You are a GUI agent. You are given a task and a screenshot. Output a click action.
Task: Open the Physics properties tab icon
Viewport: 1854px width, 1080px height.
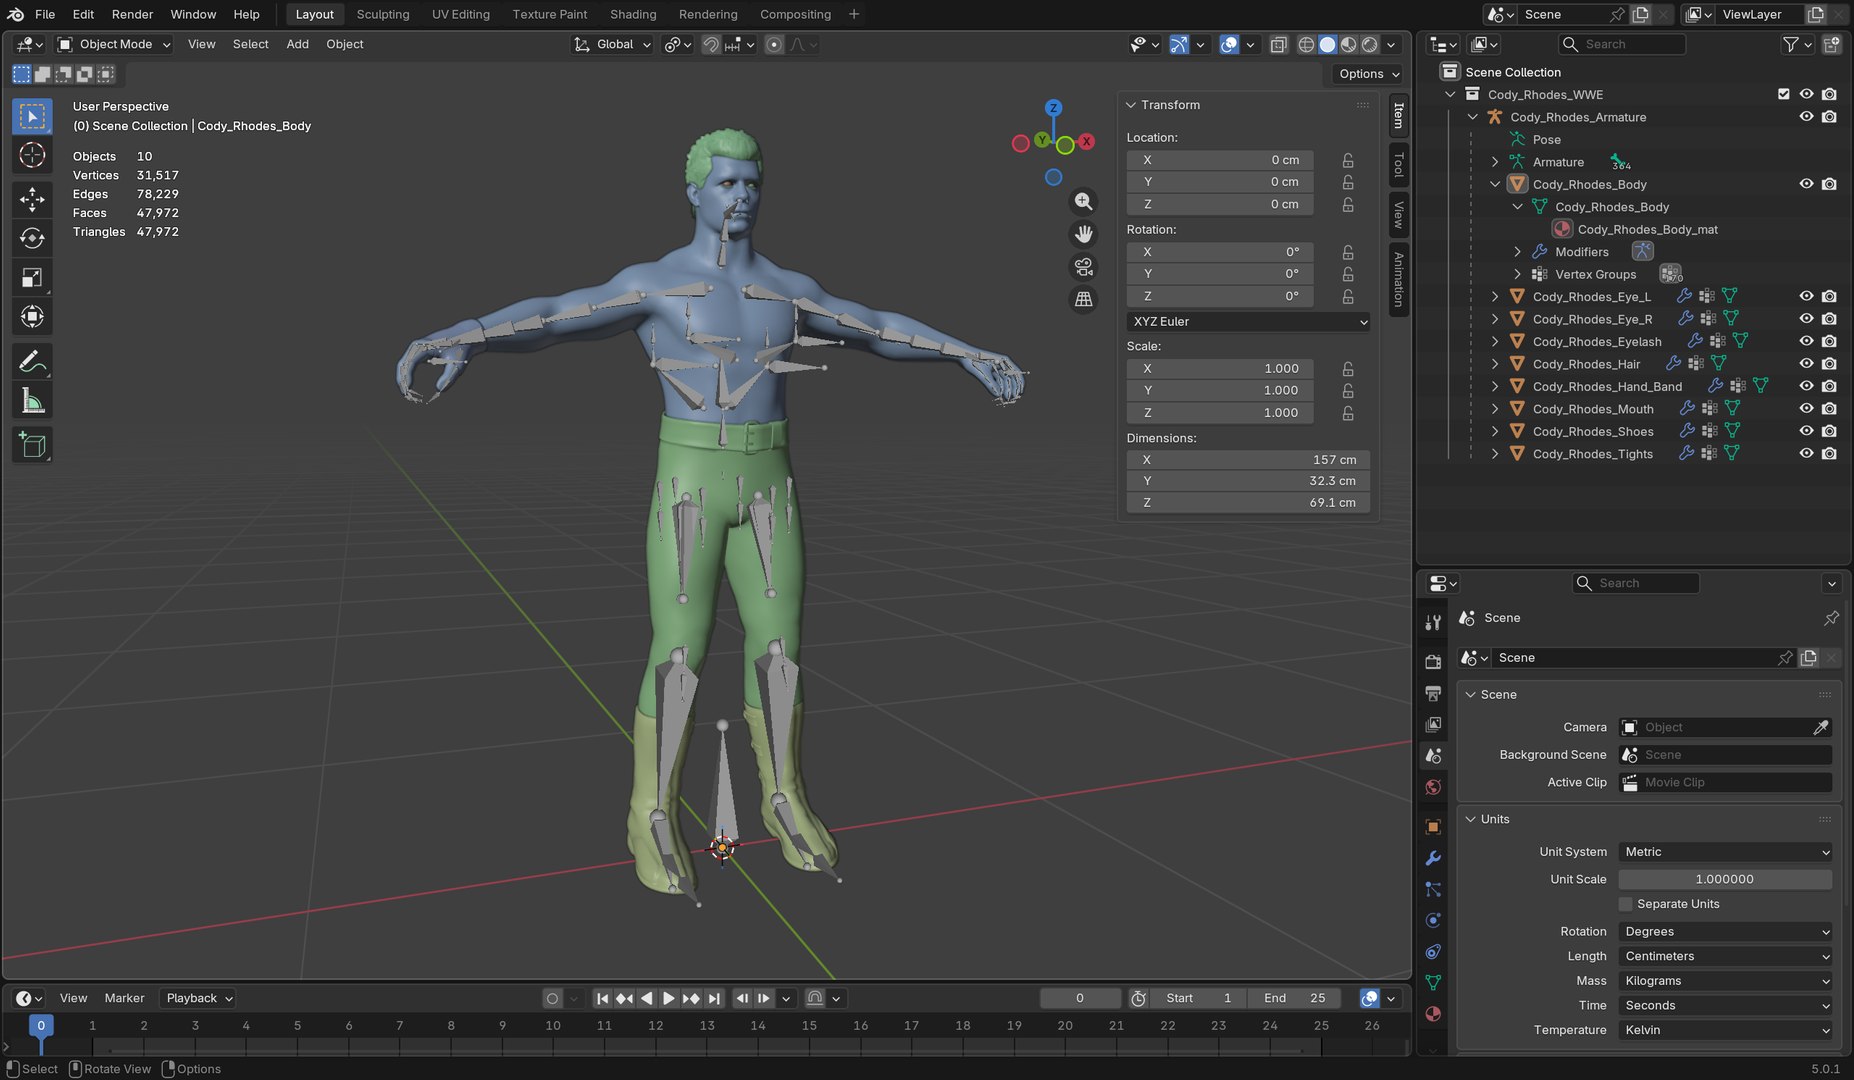coord(1433,920)
